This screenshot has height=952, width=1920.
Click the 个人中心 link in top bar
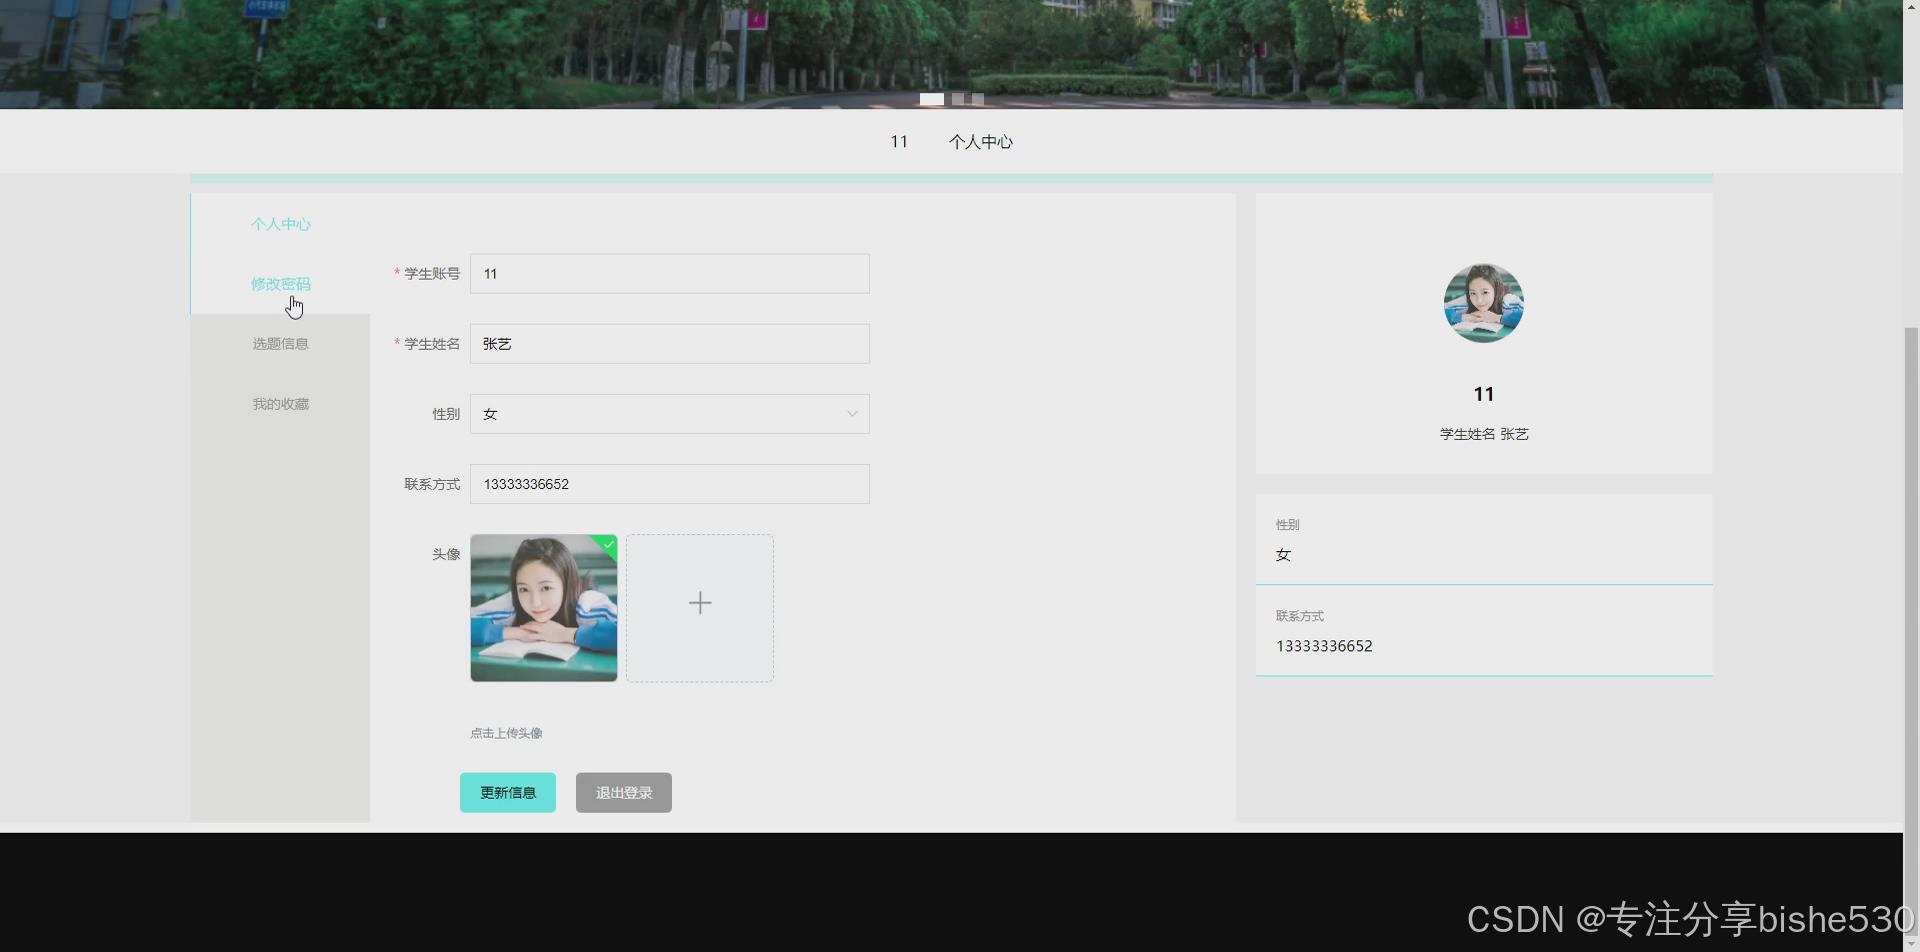coord(981,142)
